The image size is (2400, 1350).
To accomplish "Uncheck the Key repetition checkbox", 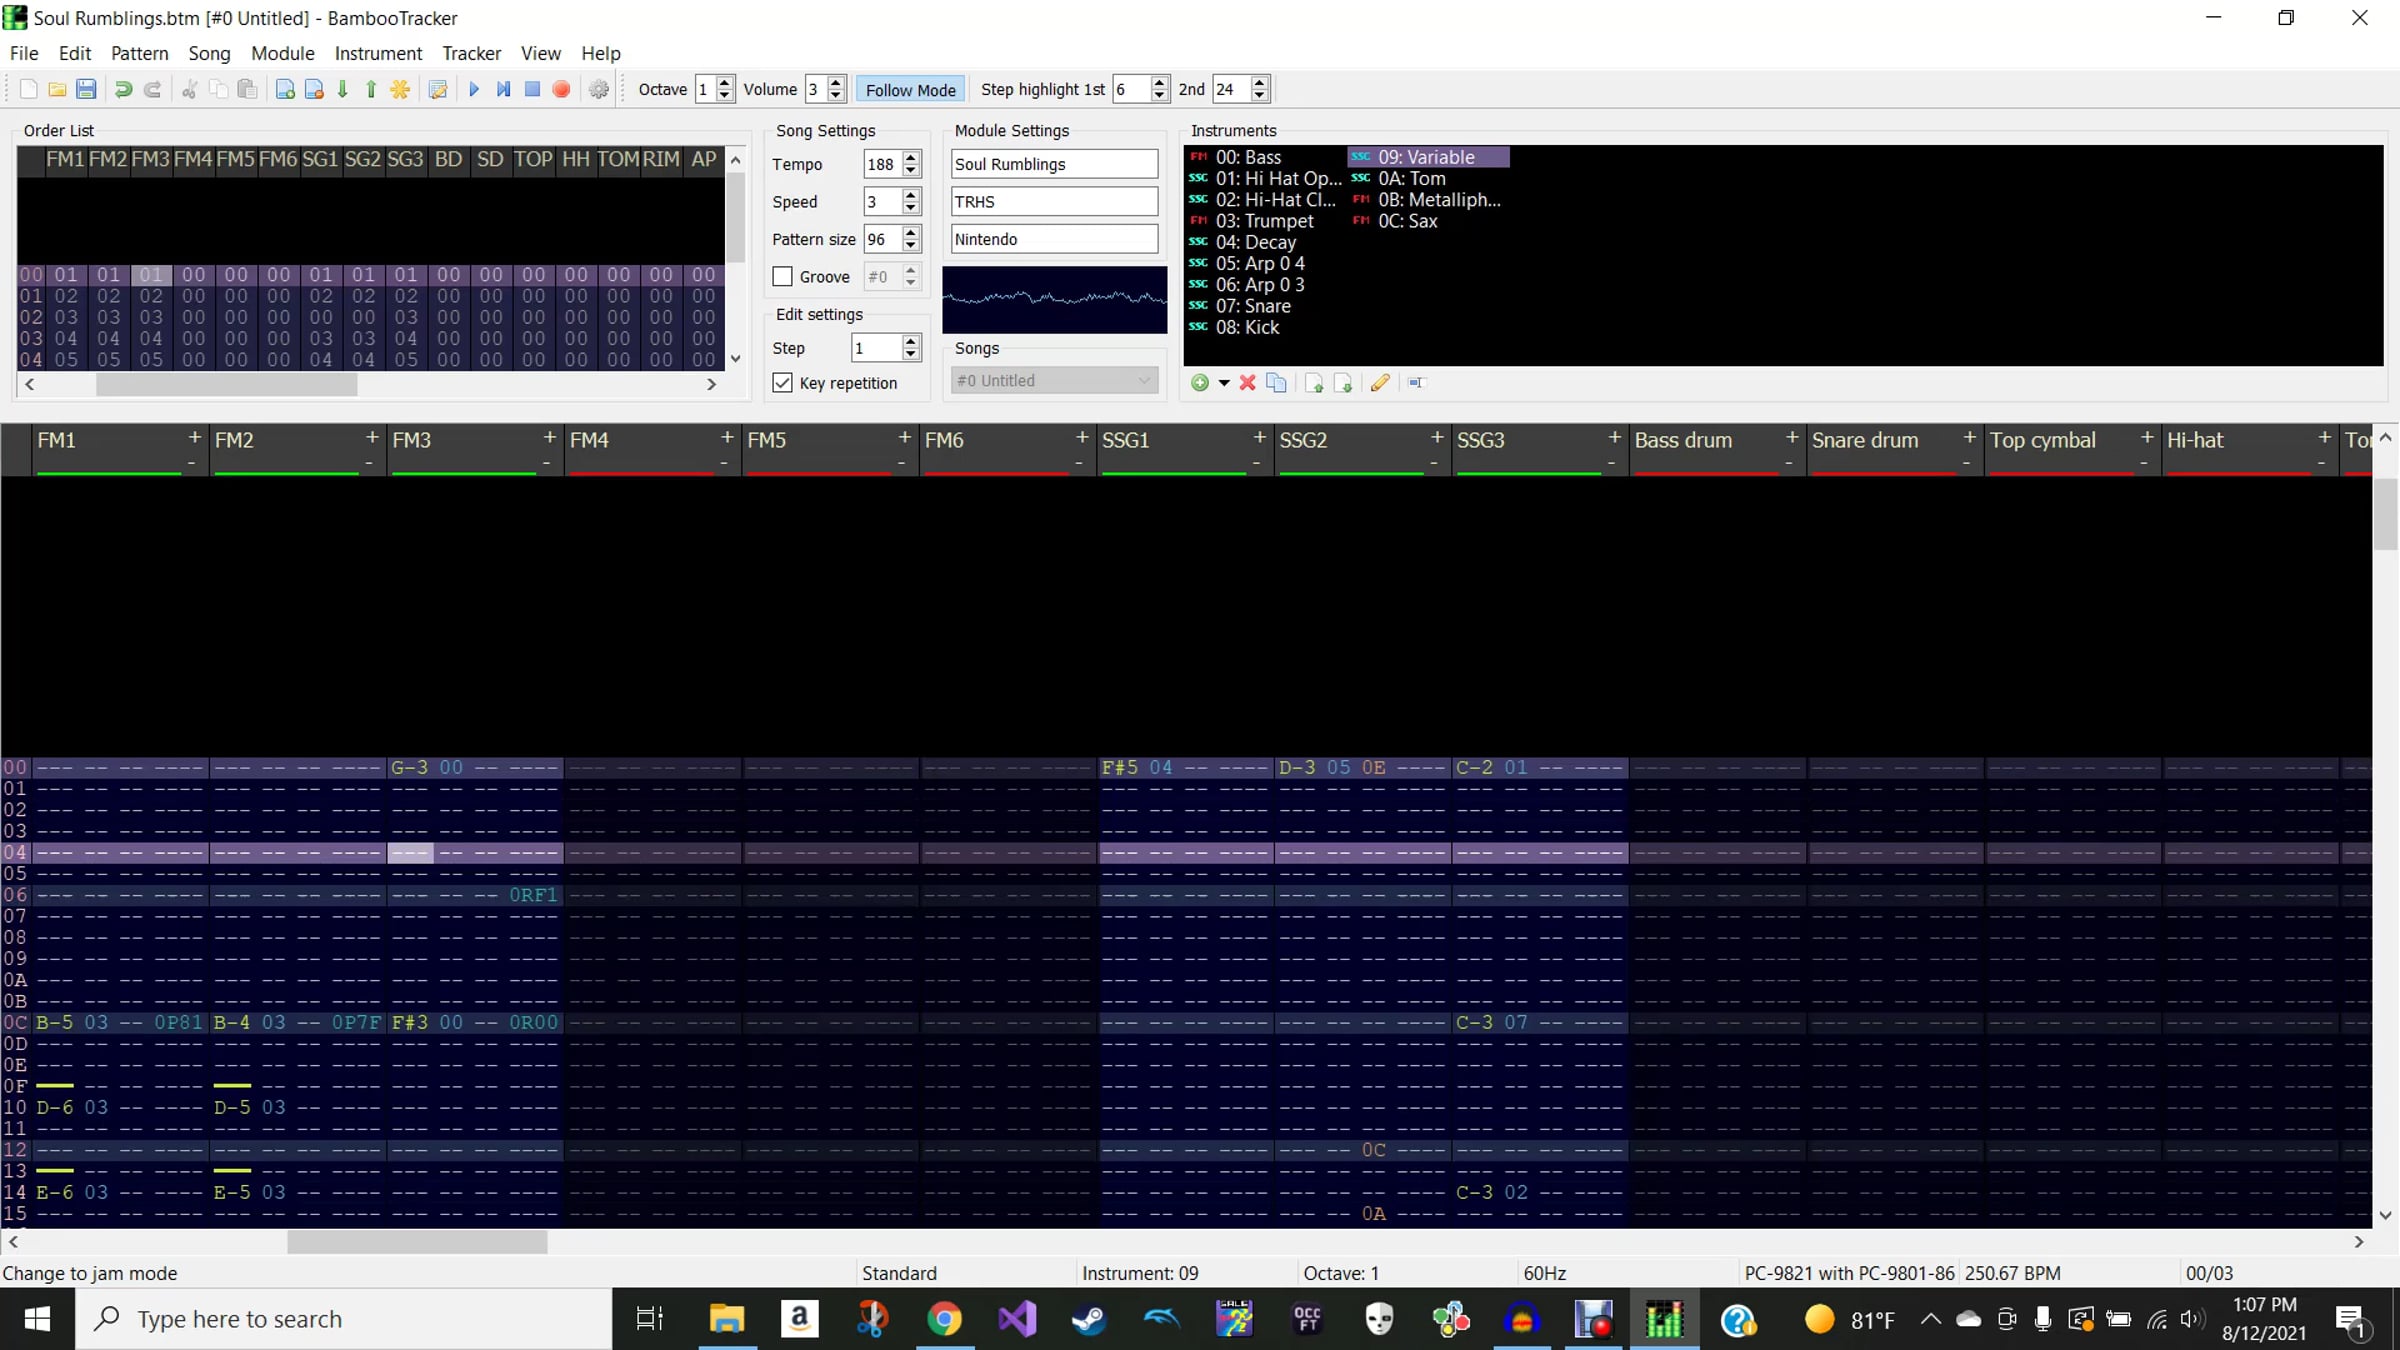I will (x=783, y=383).
